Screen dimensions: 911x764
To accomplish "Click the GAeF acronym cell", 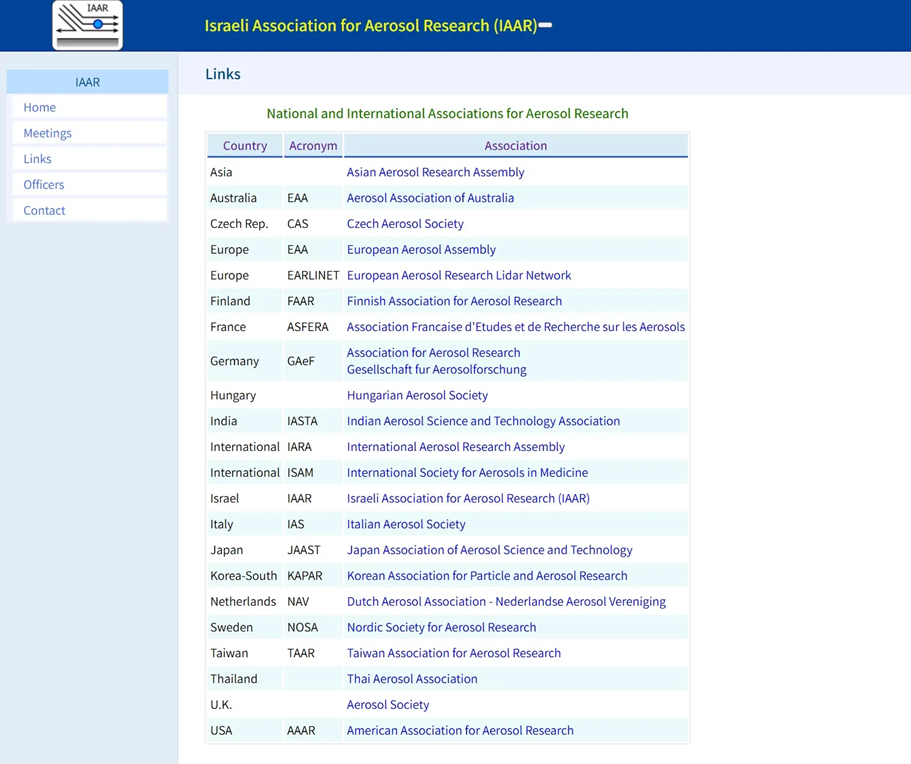I will (313, 361).
